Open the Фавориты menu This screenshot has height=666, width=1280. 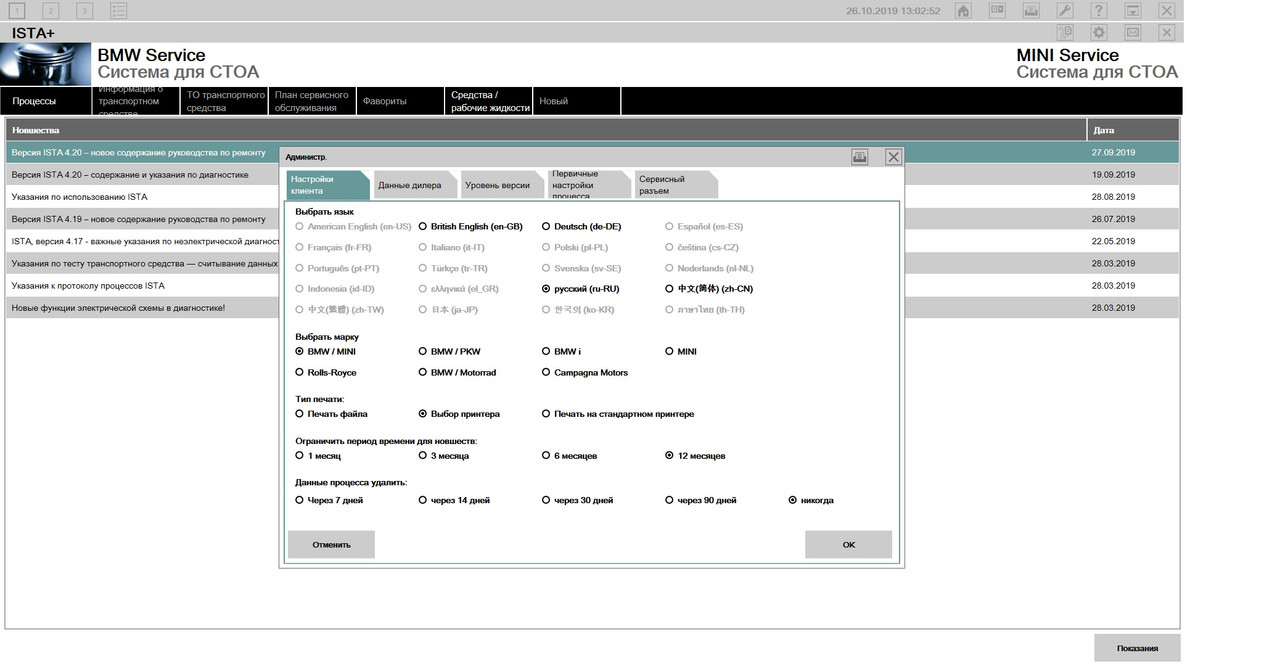tap(400, 101)
